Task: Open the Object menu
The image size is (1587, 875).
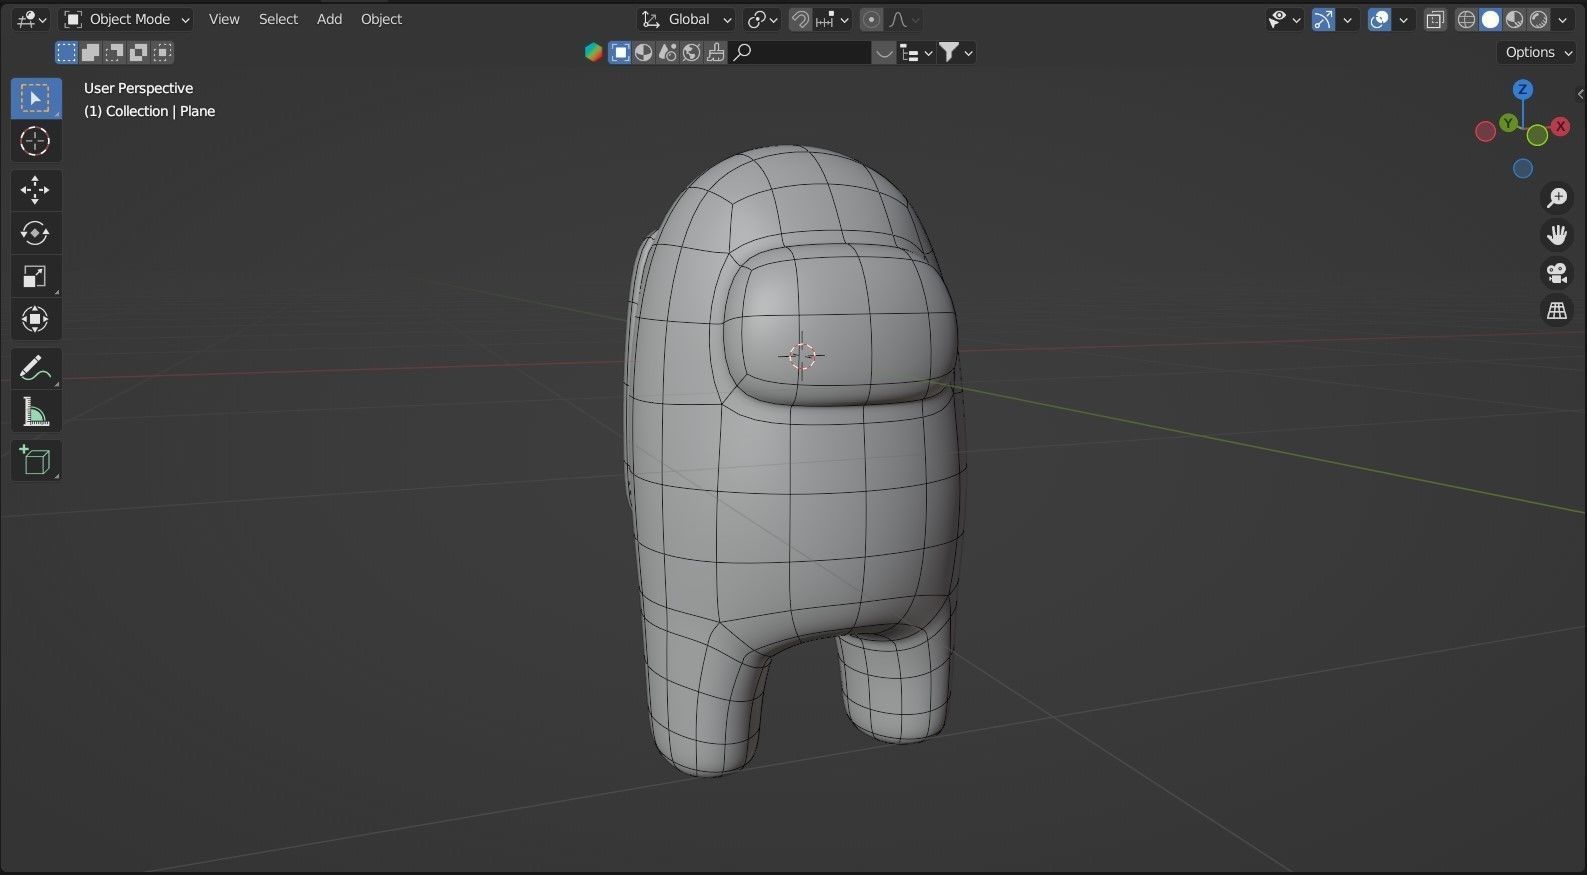Action: click(381, 19)
